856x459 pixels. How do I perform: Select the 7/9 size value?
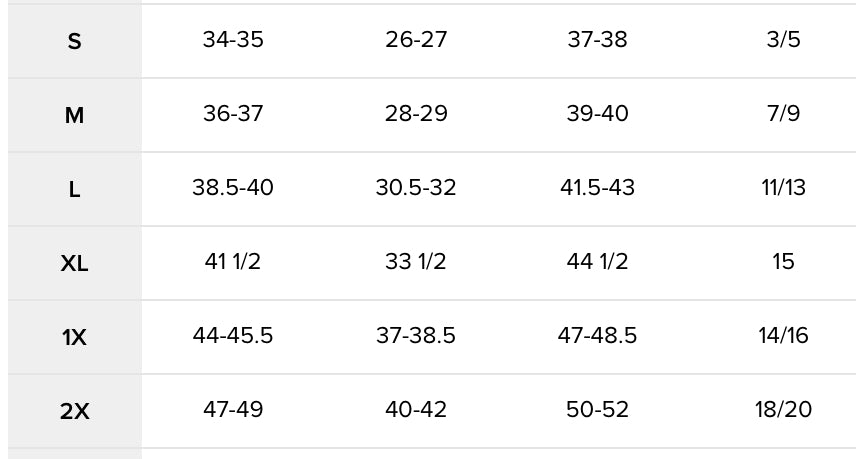783,114
